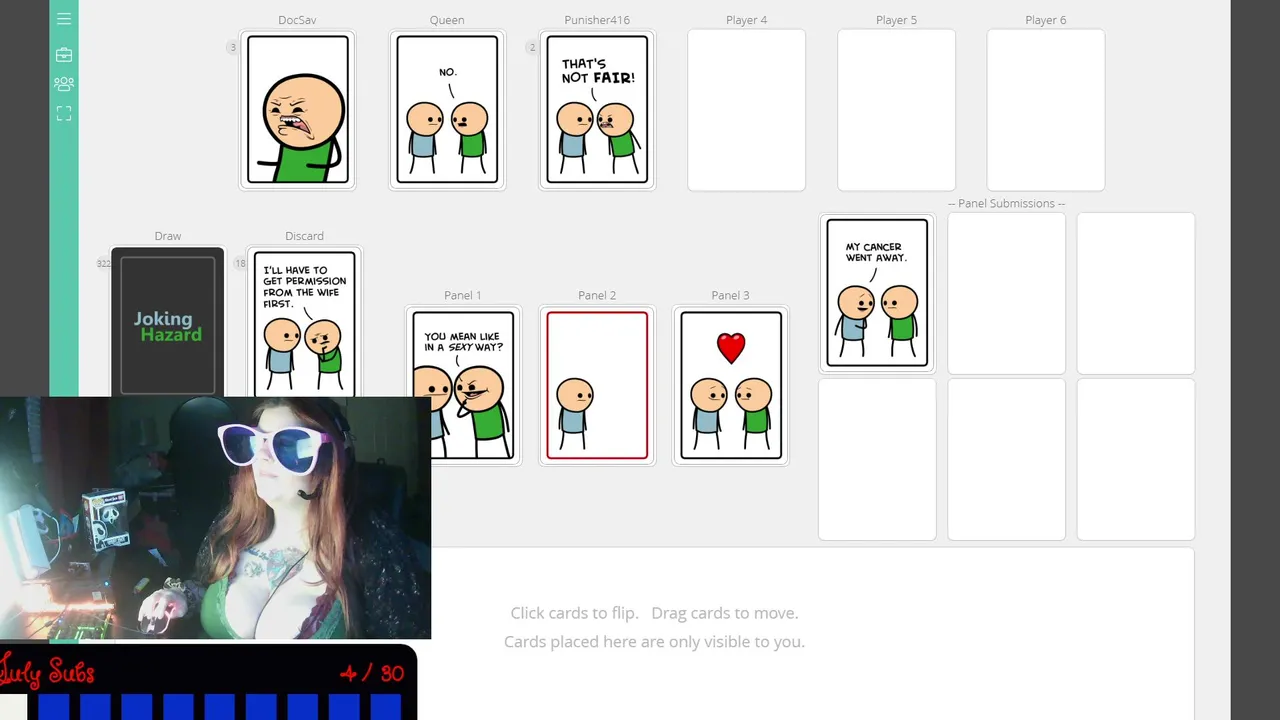Select Queen's card that says "NO."
This screenshot has width=1280, height=720.
click(447, 110)
